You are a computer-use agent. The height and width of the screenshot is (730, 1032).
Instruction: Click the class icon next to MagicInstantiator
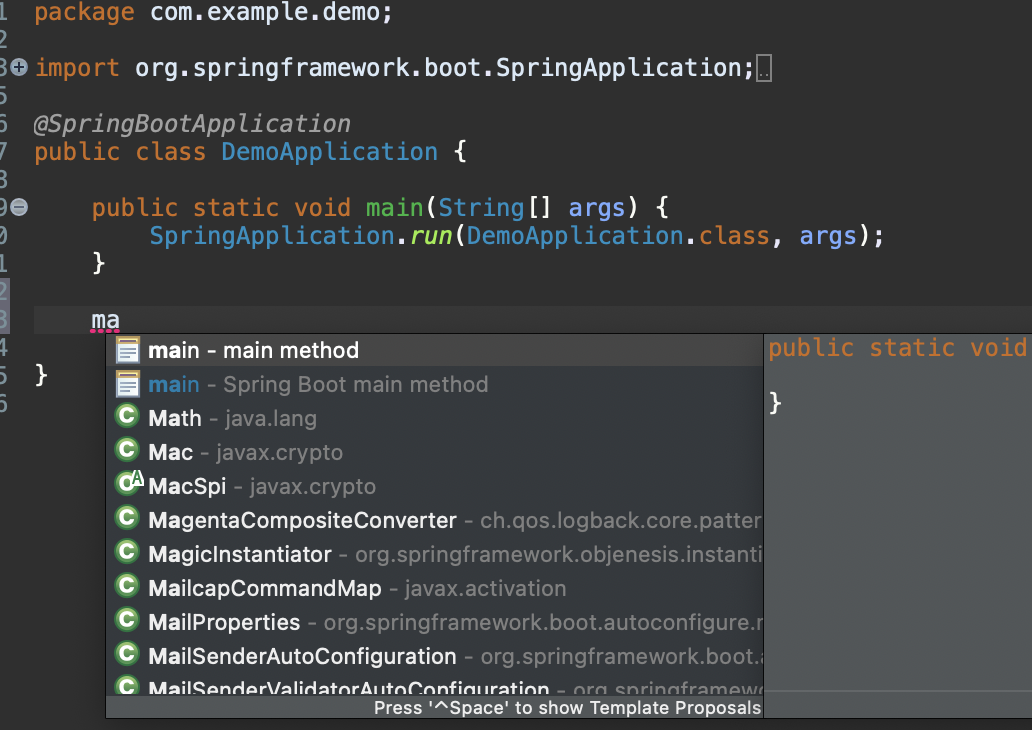tap(127, 553)
